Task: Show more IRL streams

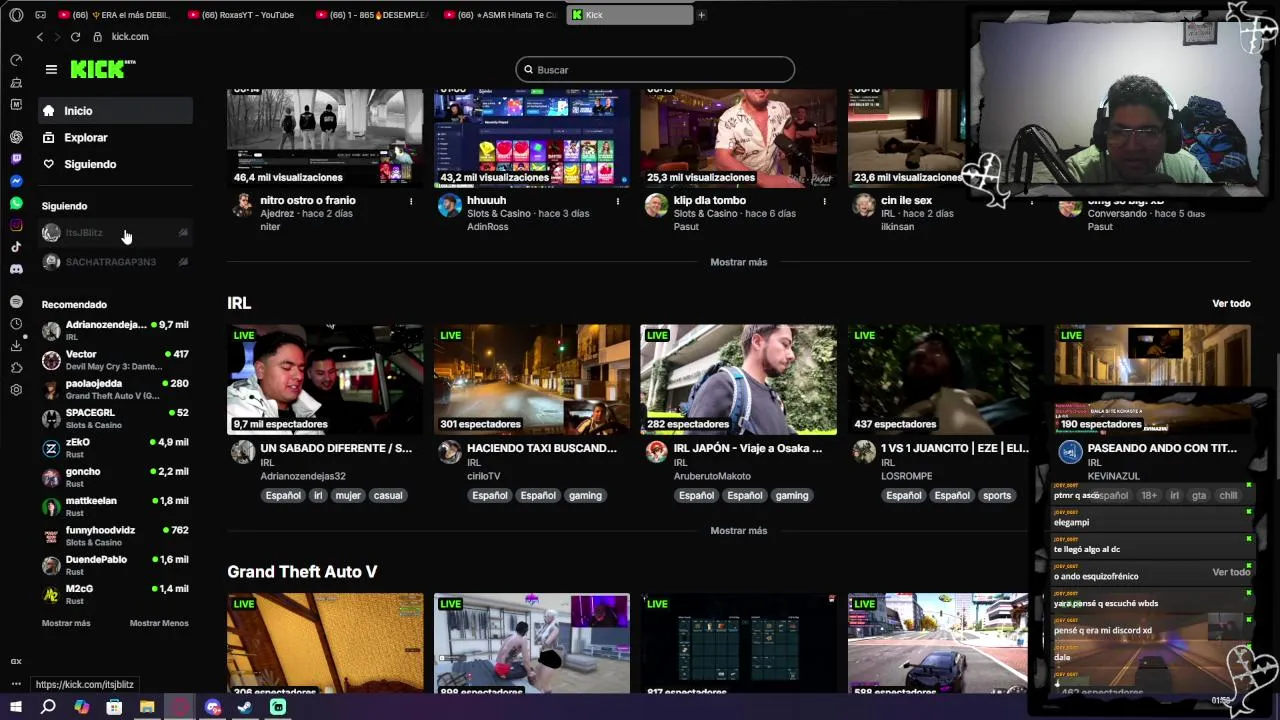Action: click(x=738, y=531)
